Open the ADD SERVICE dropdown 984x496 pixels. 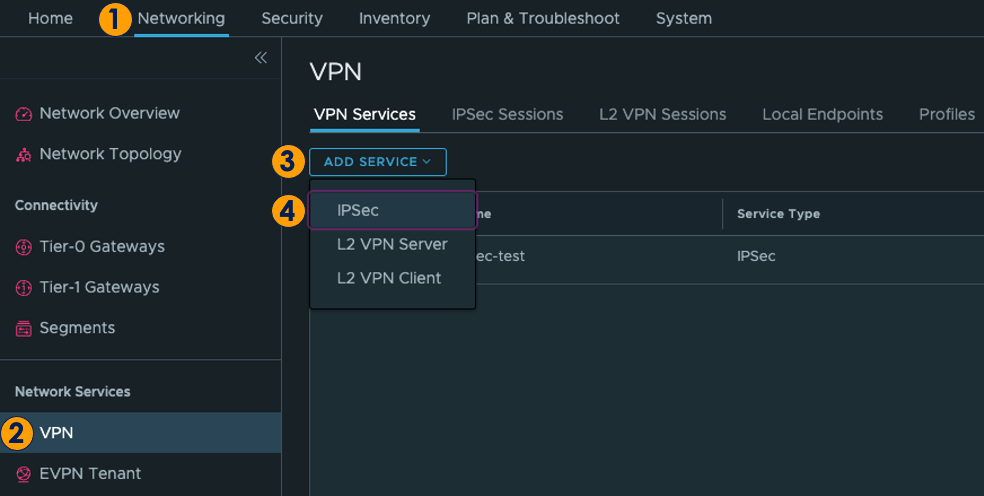pyautogui.click(x=378, y=162)
